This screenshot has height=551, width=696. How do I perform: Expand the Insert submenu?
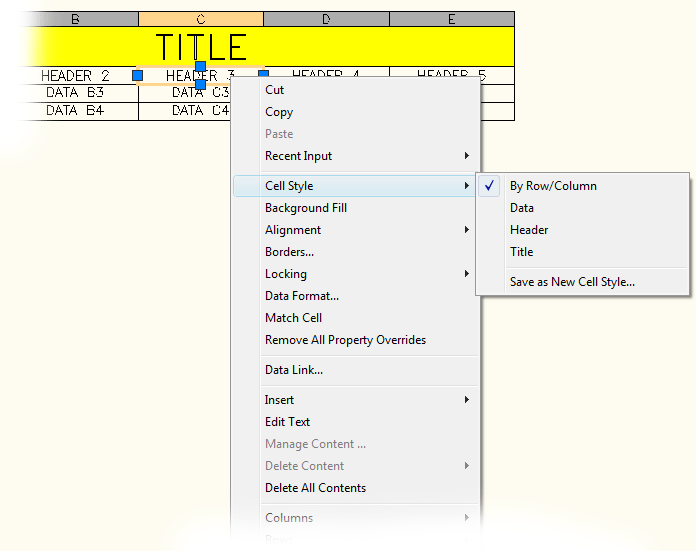pos(280,400)
